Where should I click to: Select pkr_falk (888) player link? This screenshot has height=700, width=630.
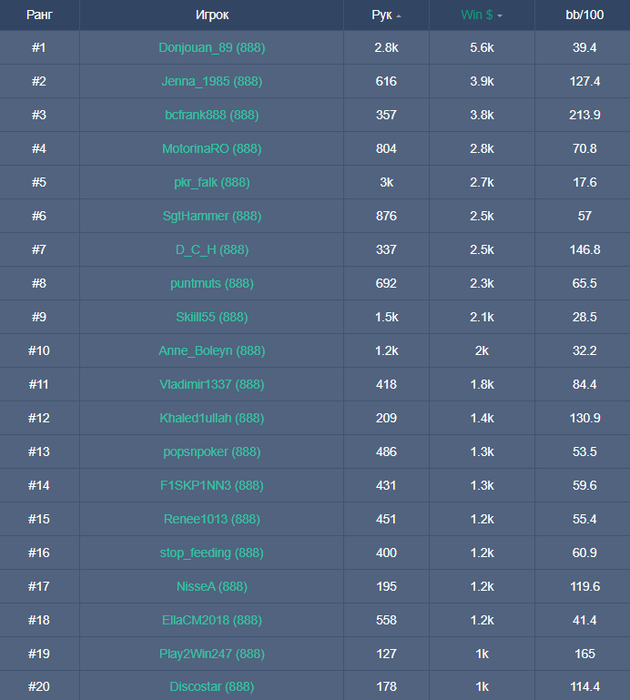pyautogui.click(x=212, y=182)
